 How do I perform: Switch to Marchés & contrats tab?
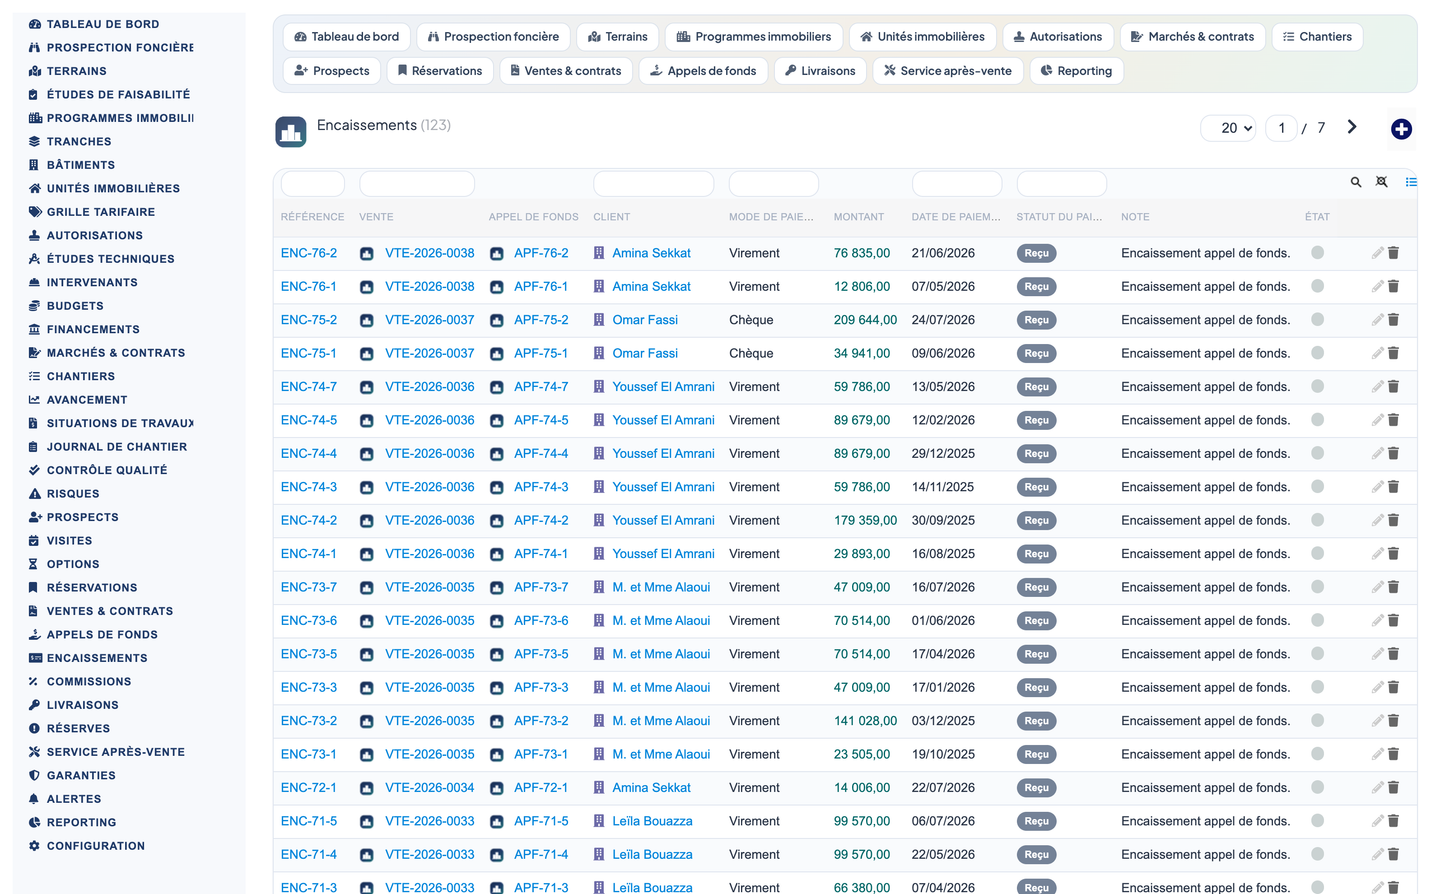click(x=1192, y=37)
